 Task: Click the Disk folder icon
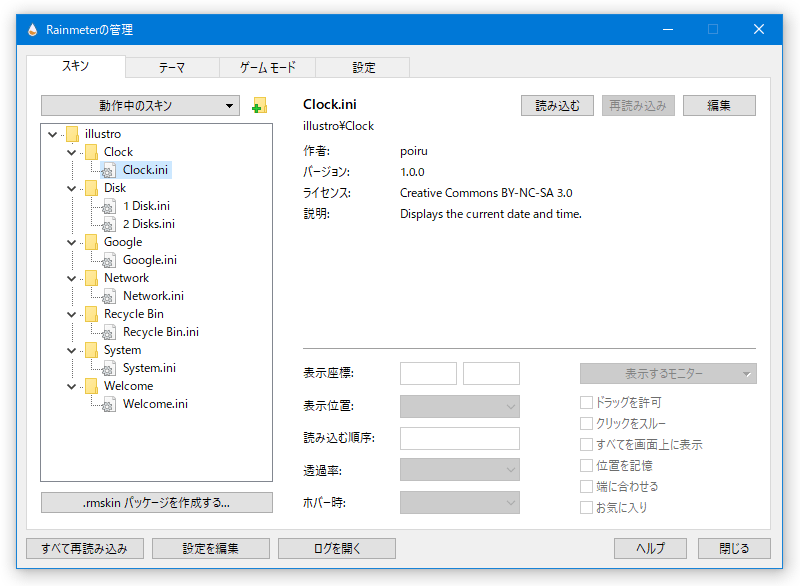point(91,188)
